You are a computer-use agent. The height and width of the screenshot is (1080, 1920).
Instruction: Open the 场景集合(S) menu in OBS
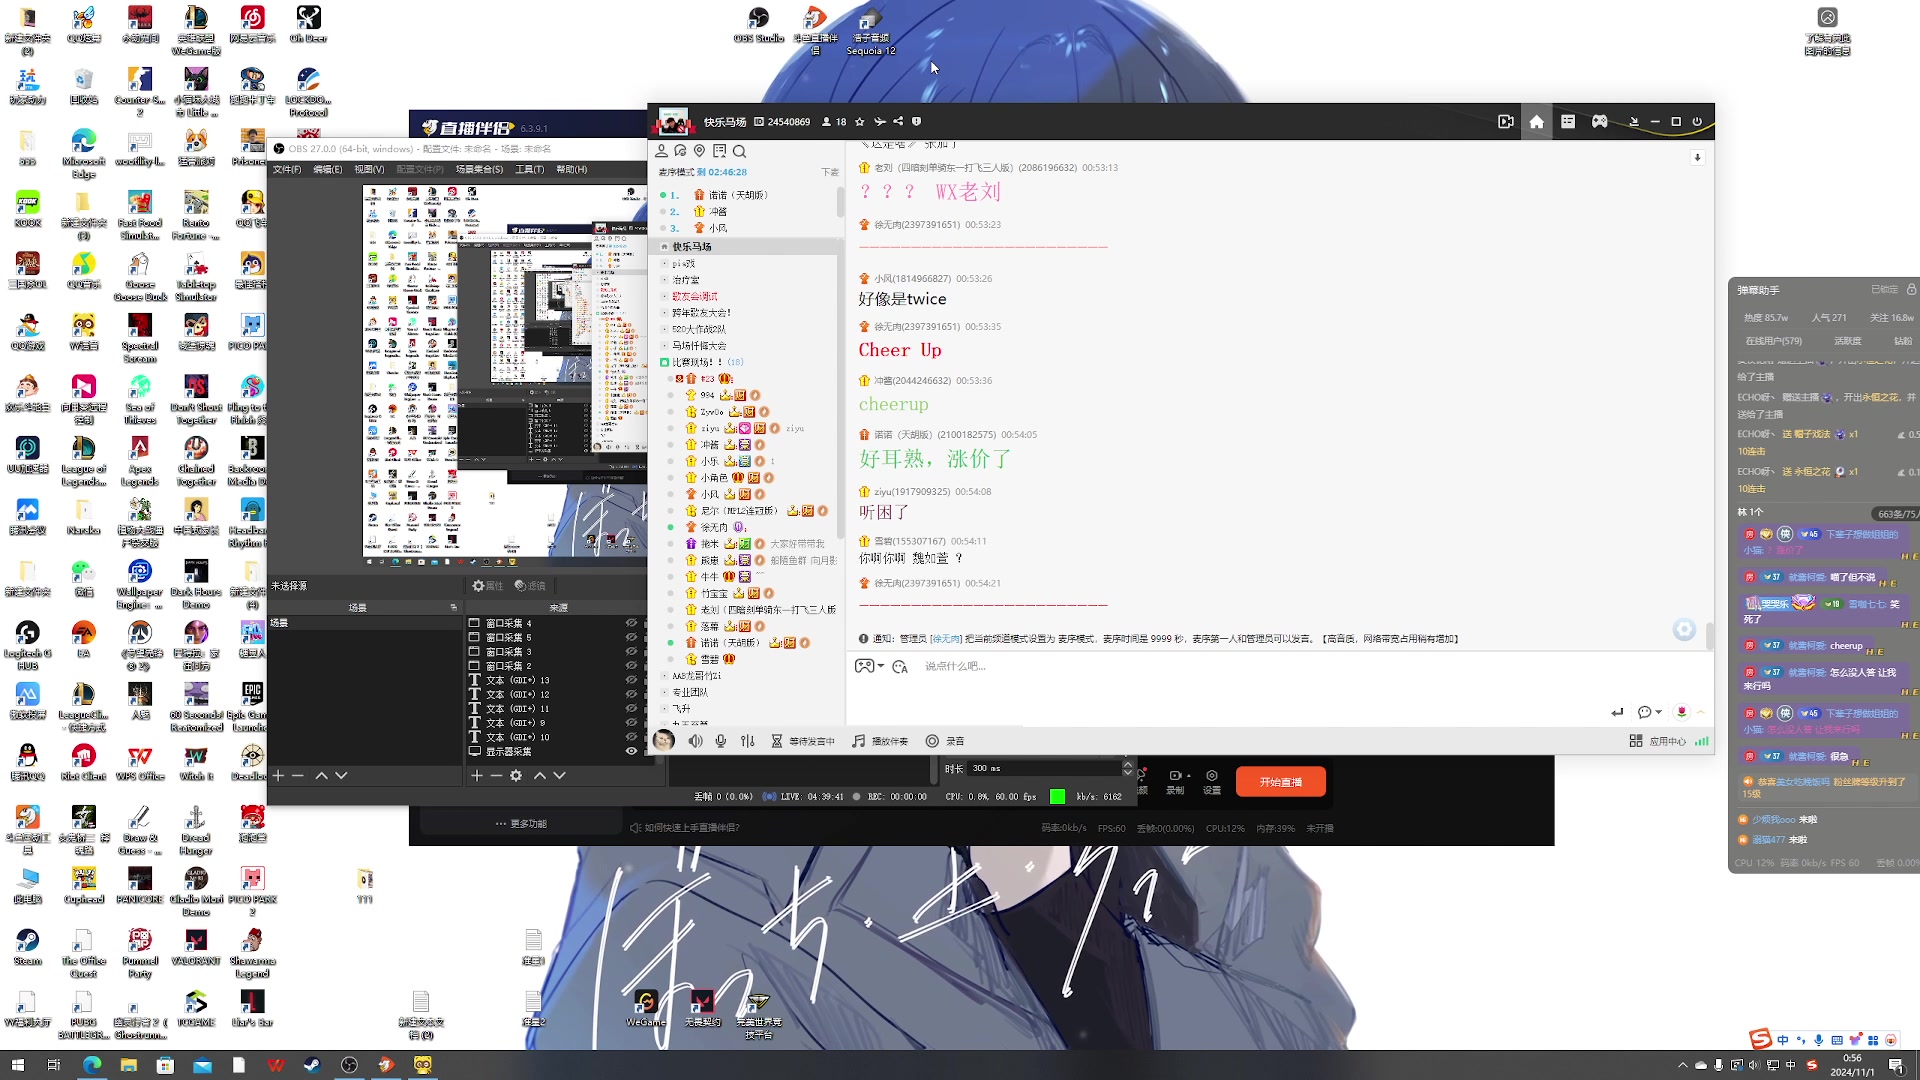tap(479, 169)
